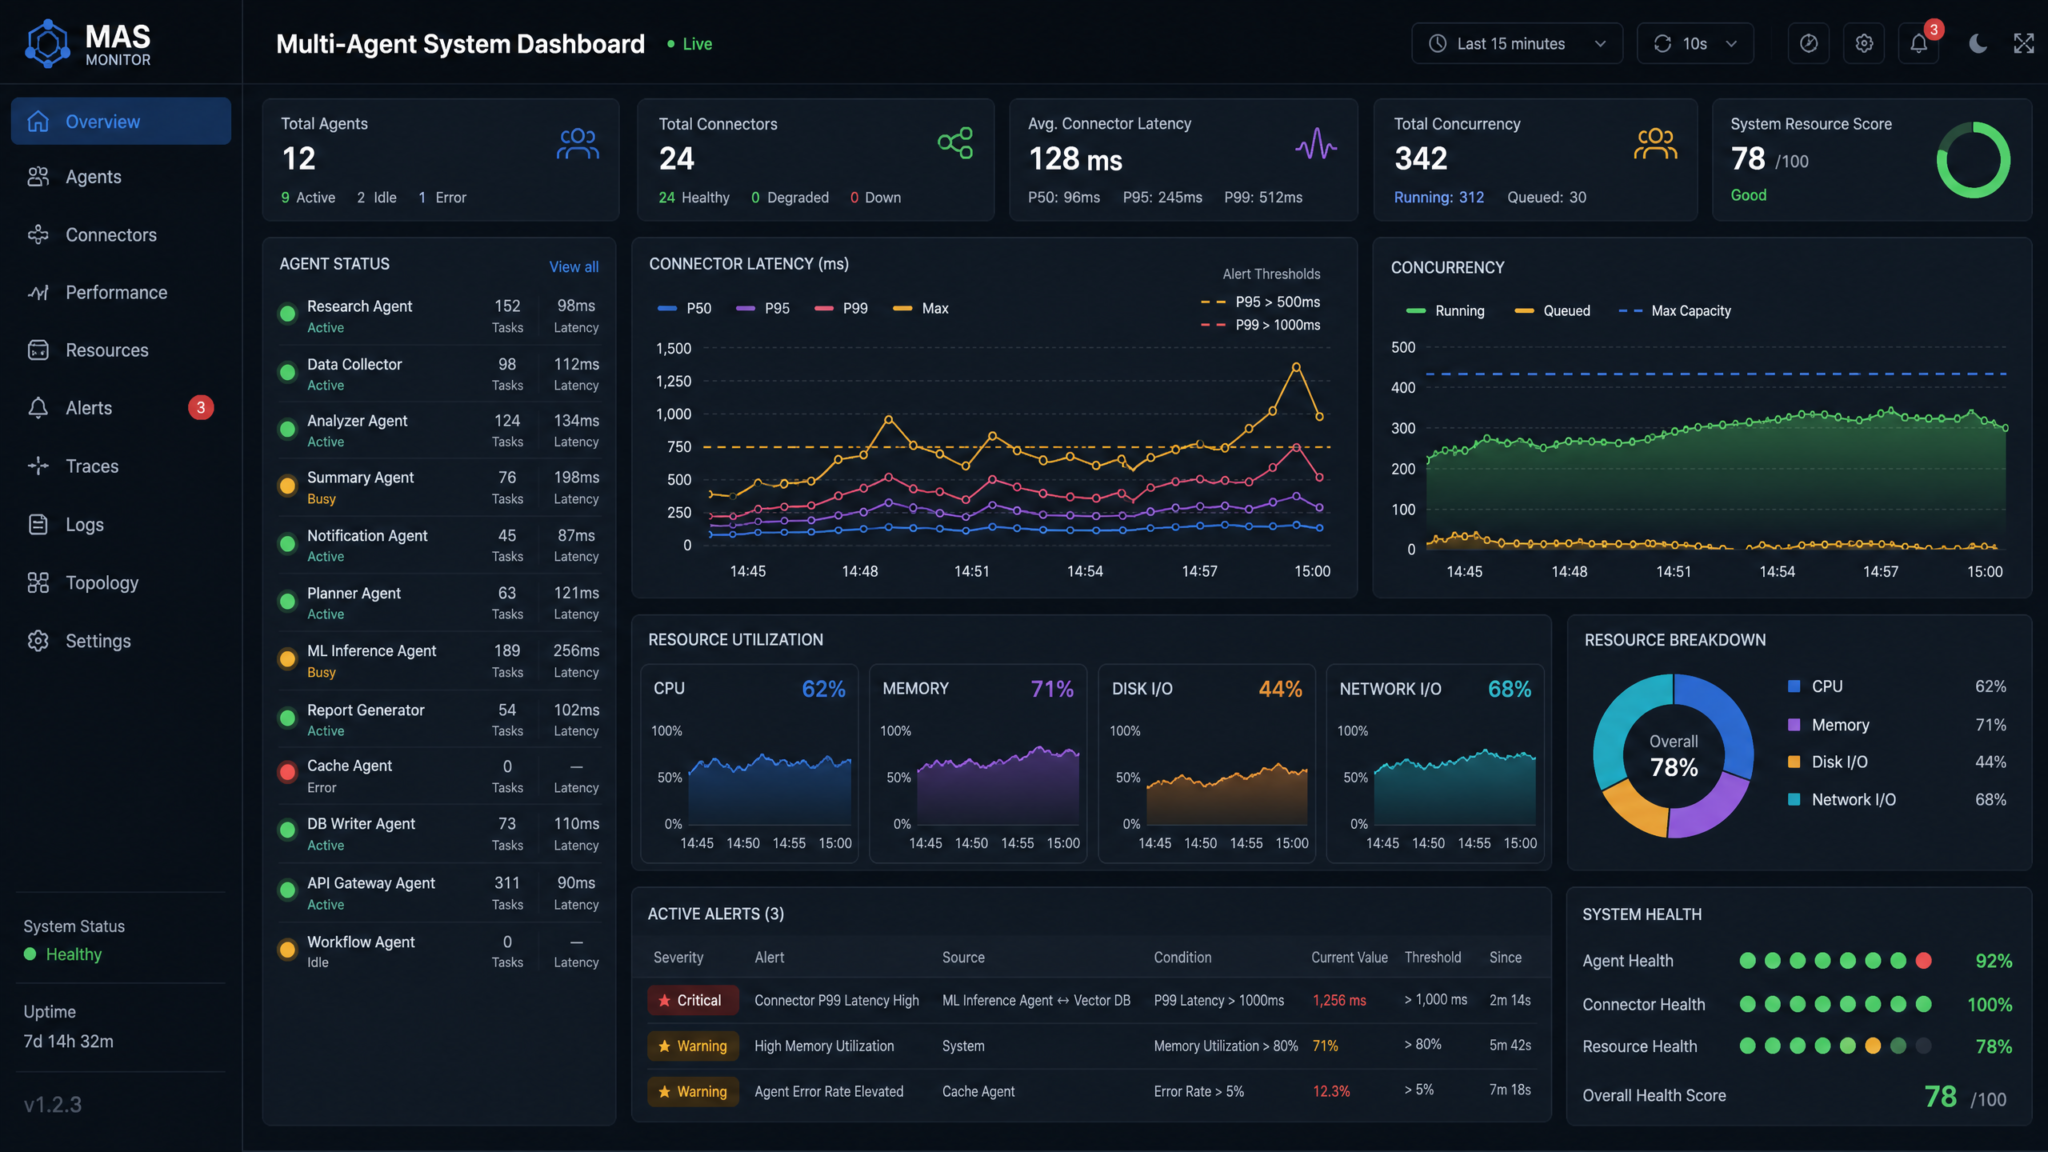Open the Last 15 minutes dropdown
Screen dimensions: 2048x1152
(1516, 43)
